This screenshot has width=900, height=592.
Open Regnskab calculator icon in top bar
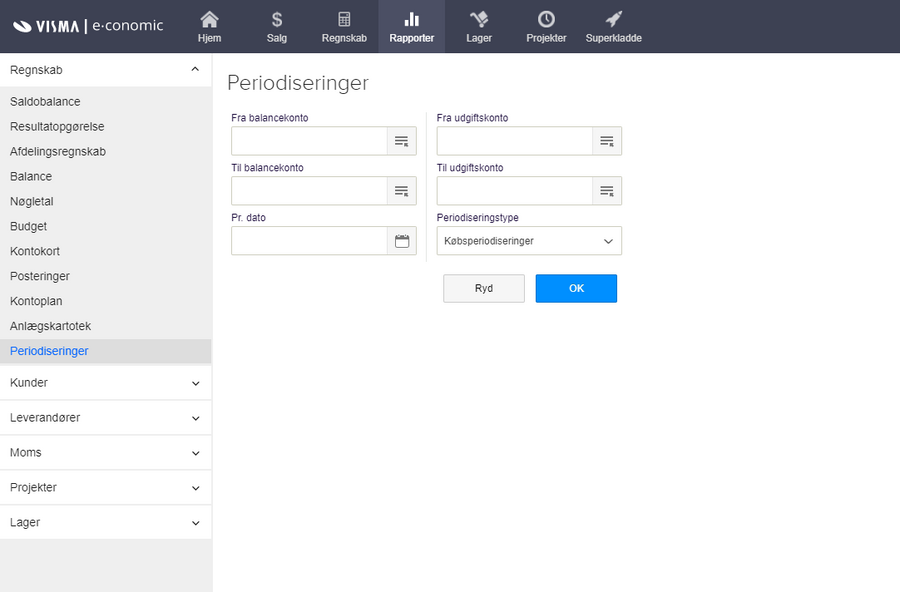(344, 20)
